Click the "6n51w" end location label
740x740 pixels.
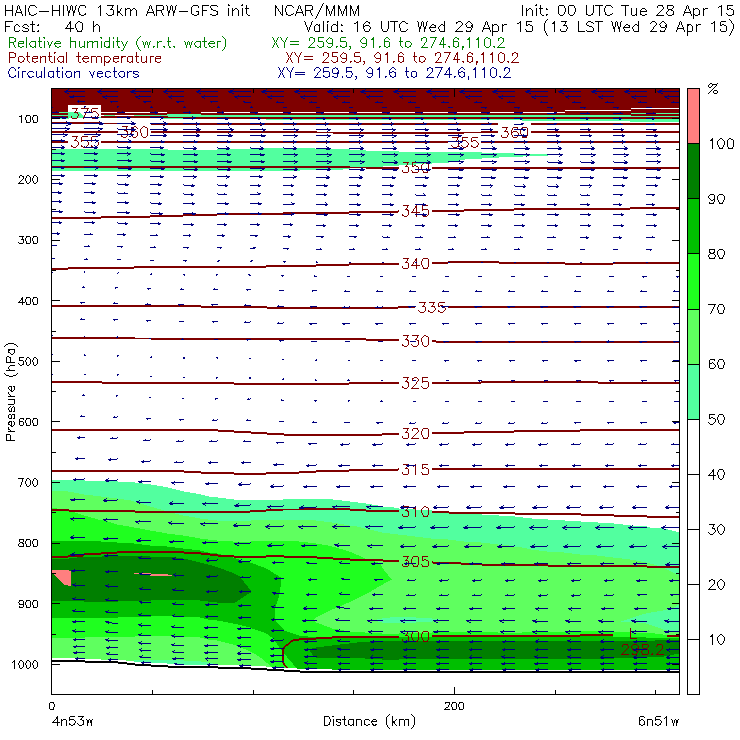coord(658,722)
